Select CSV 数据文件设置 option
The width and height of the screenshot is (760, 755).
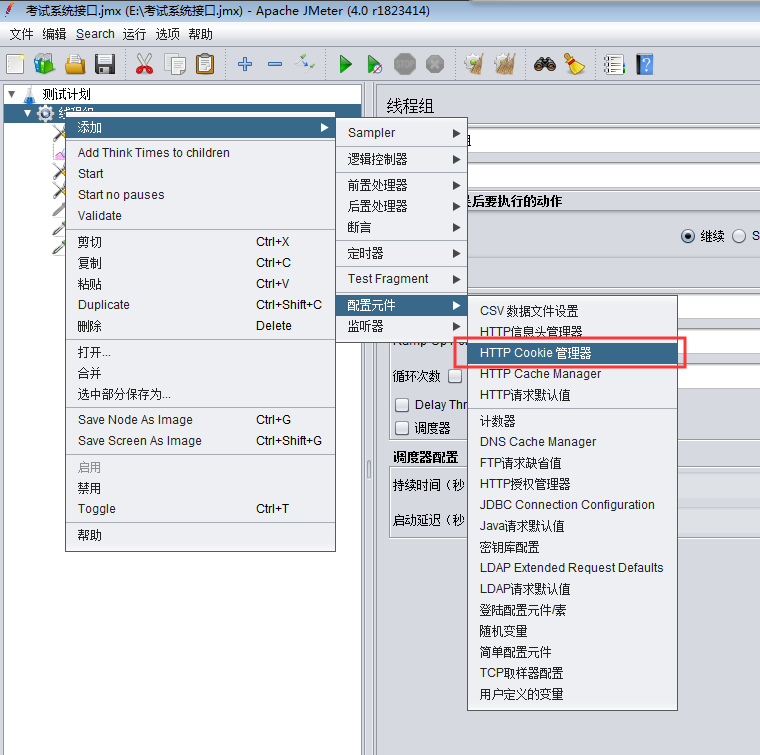[x=572, y=311]
